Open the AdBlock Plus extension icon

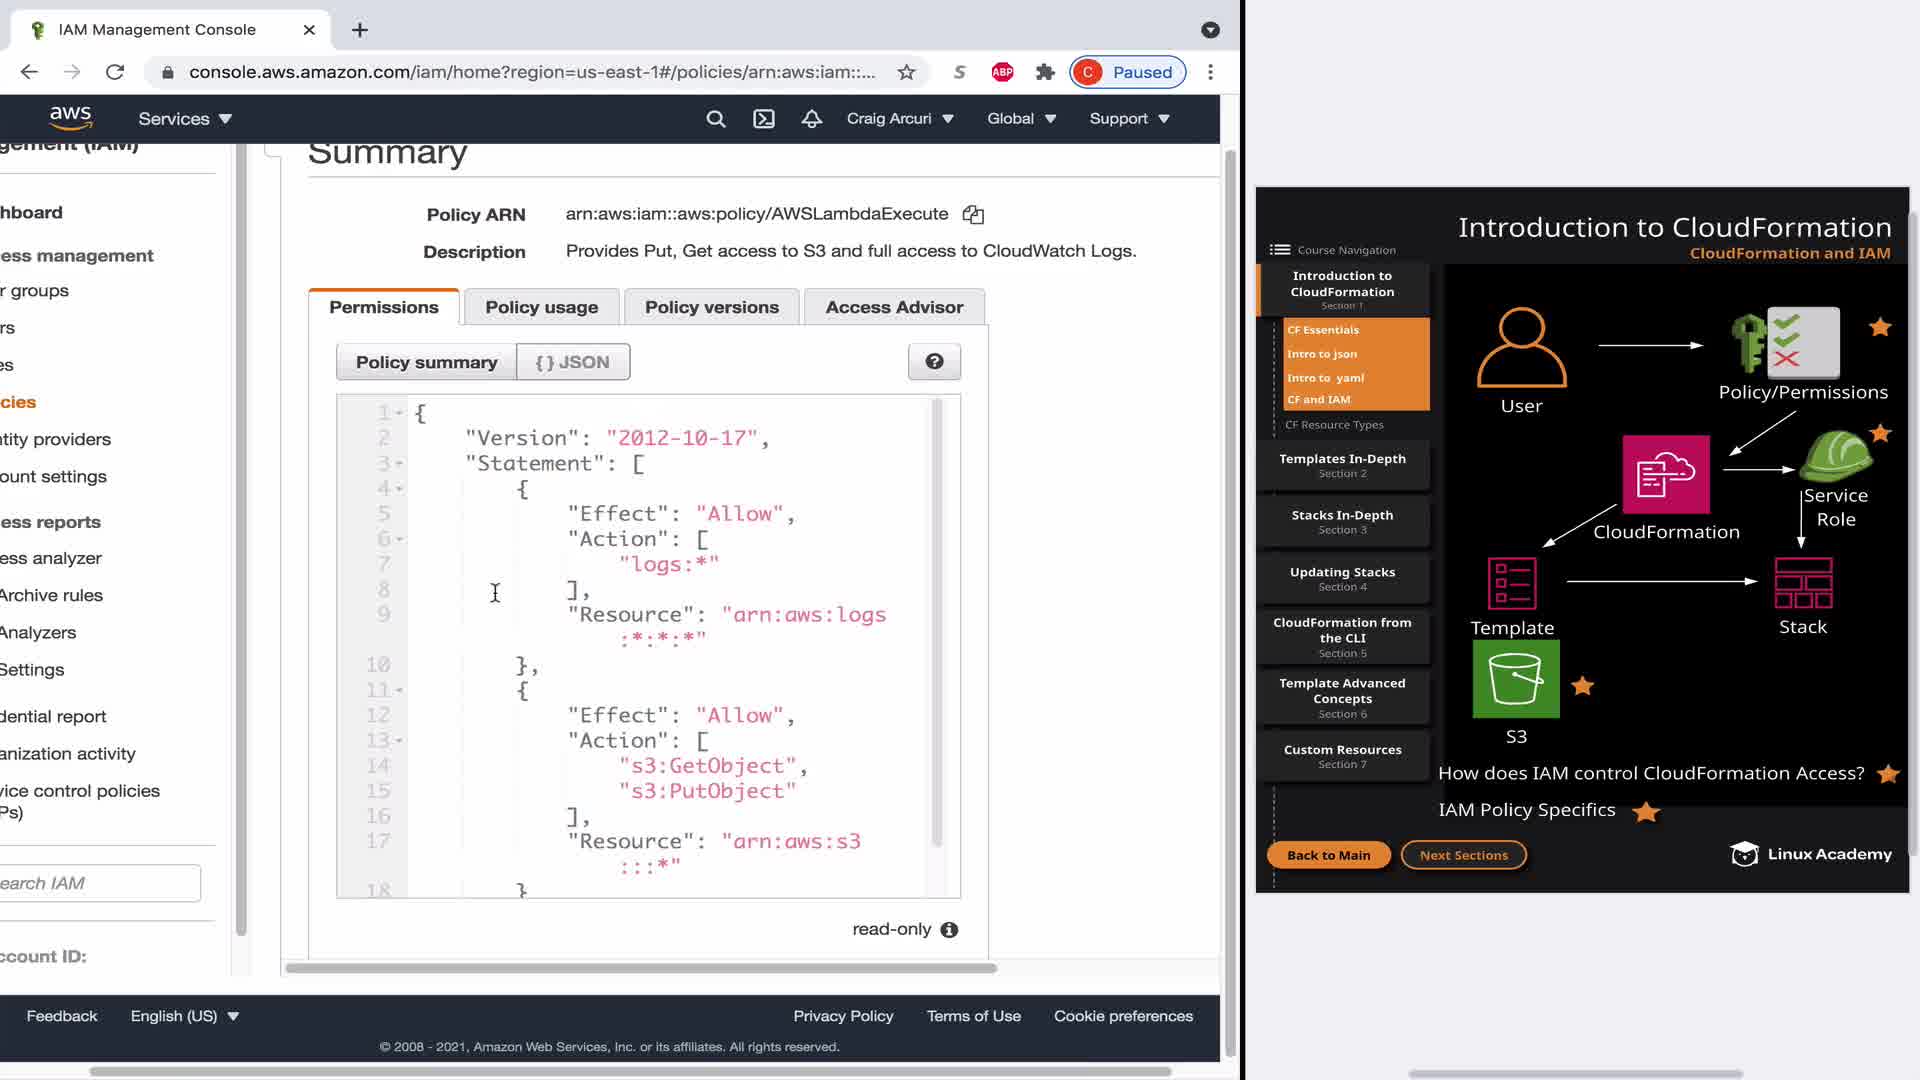[1002, 72]
